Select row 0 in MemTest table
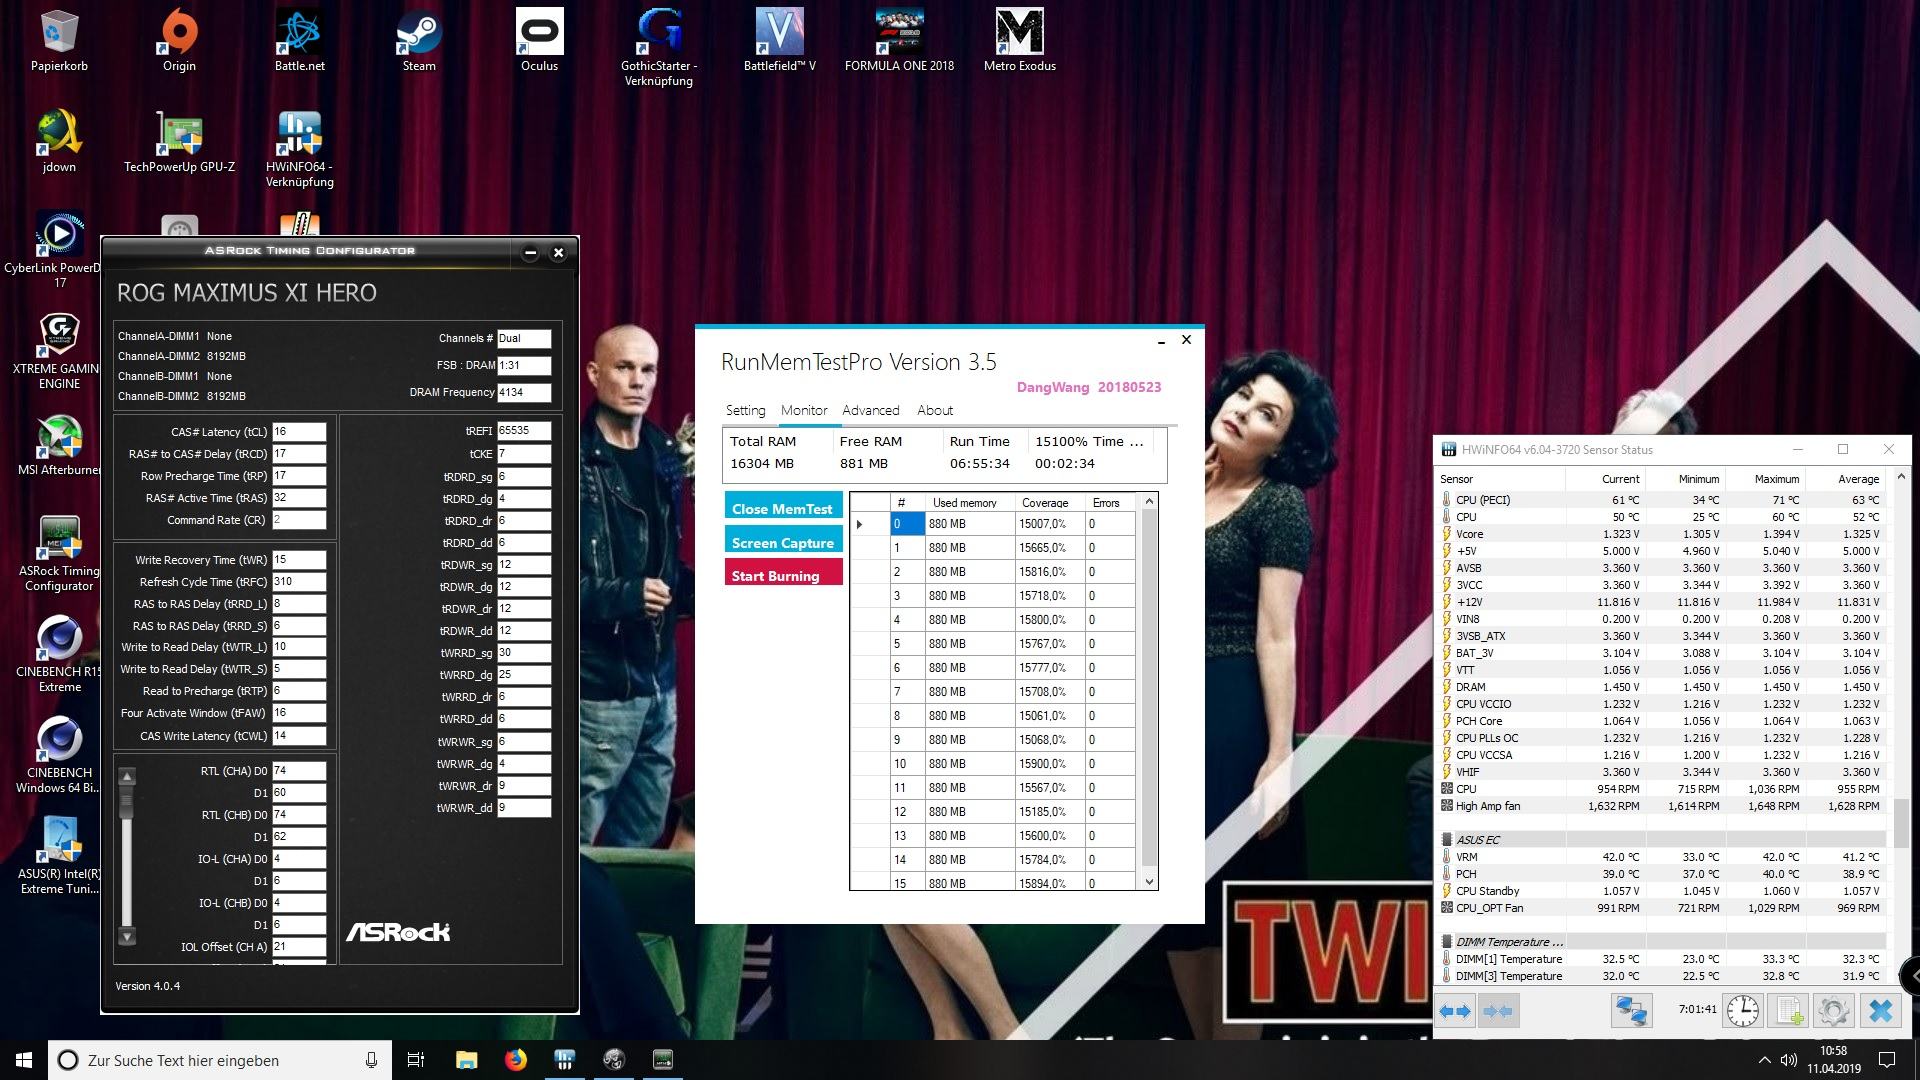Viewport: 1920px width, 1080px height. pyautogui.click(x=995, y=524)
